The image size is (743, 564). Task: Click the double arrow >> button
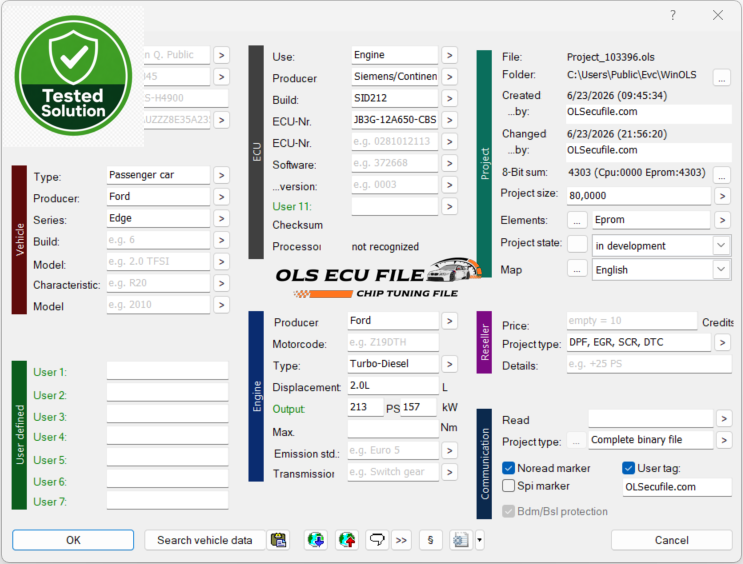(401, 540)
